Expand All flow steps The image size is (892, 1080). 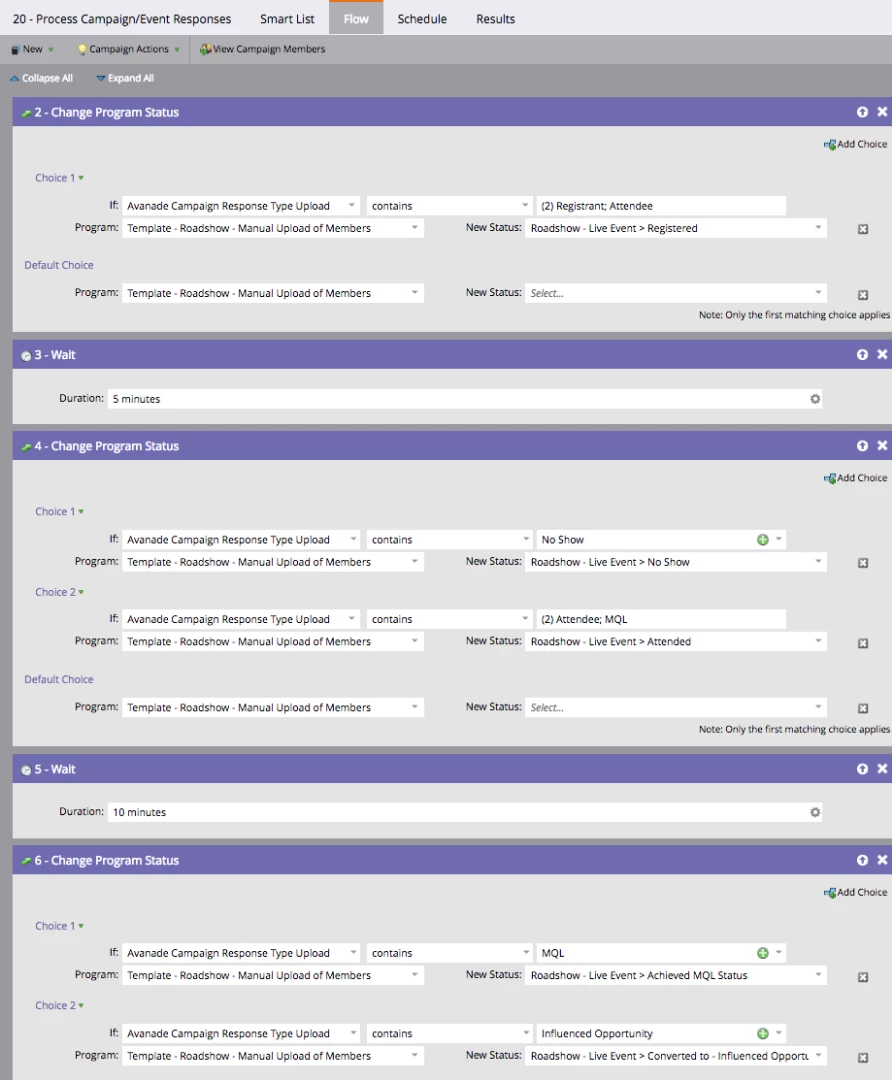click(125, 78)
